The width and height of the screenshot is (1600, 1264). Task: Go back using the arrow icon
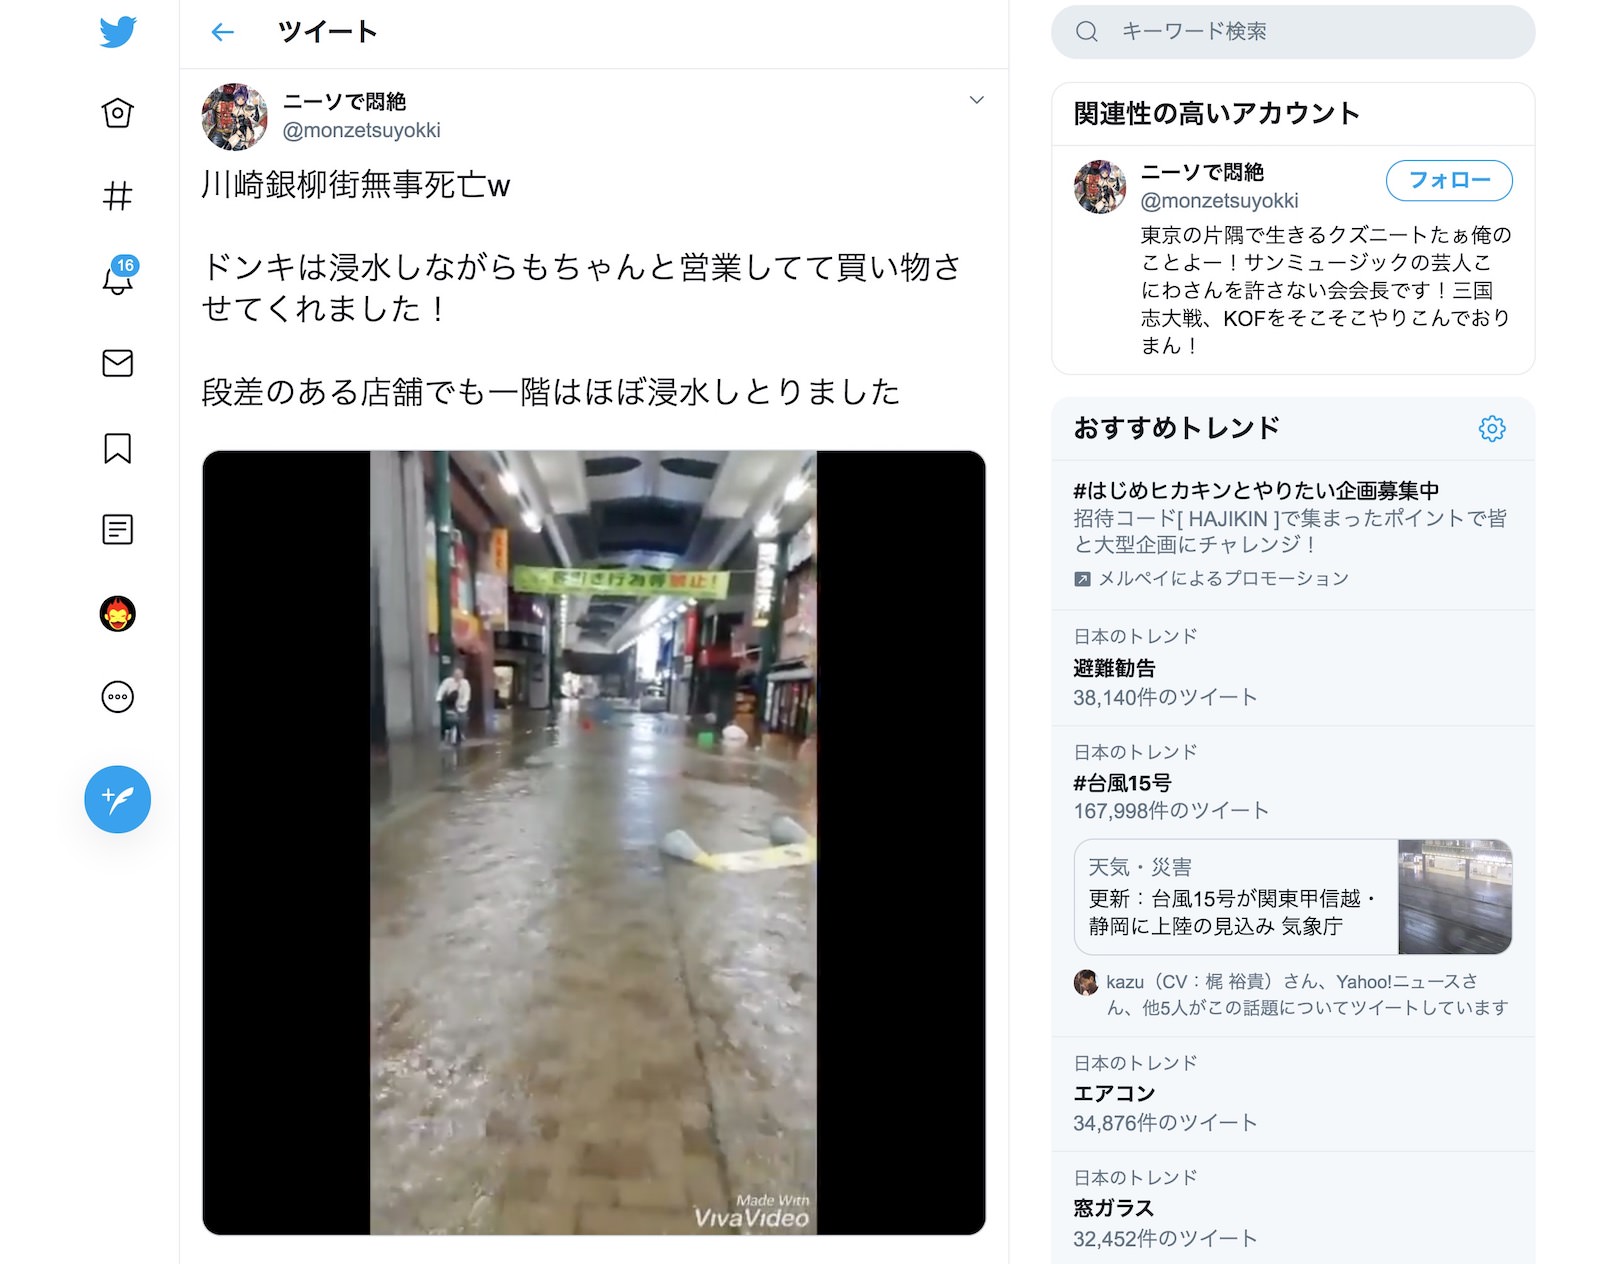[x=222, y=32]
